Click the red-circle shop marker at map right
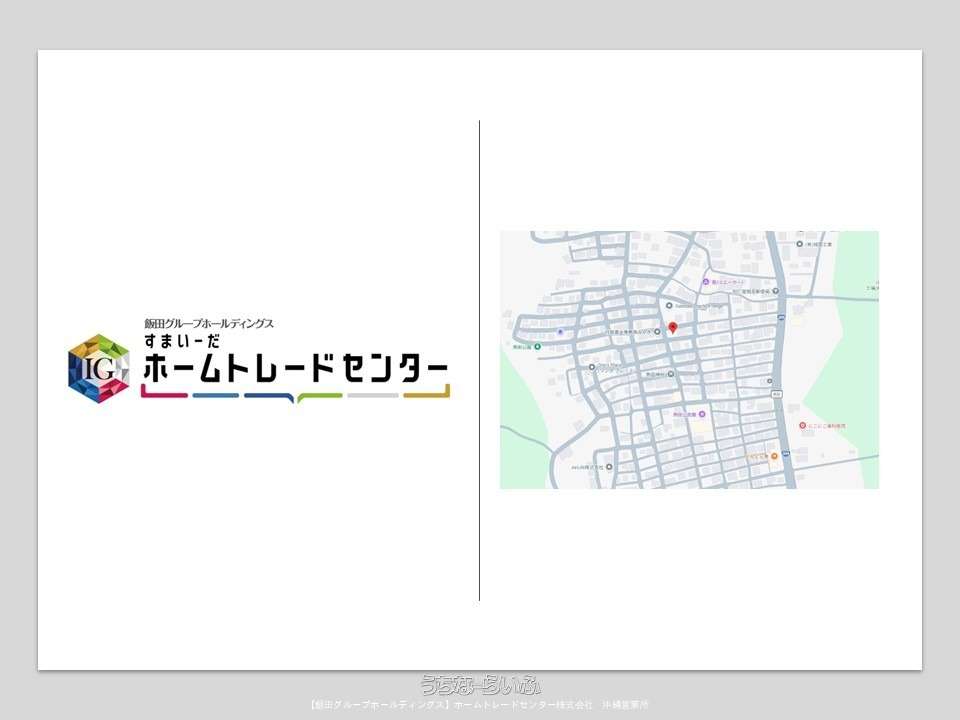This screenshot has height=720, width=960. click(803, 426)
